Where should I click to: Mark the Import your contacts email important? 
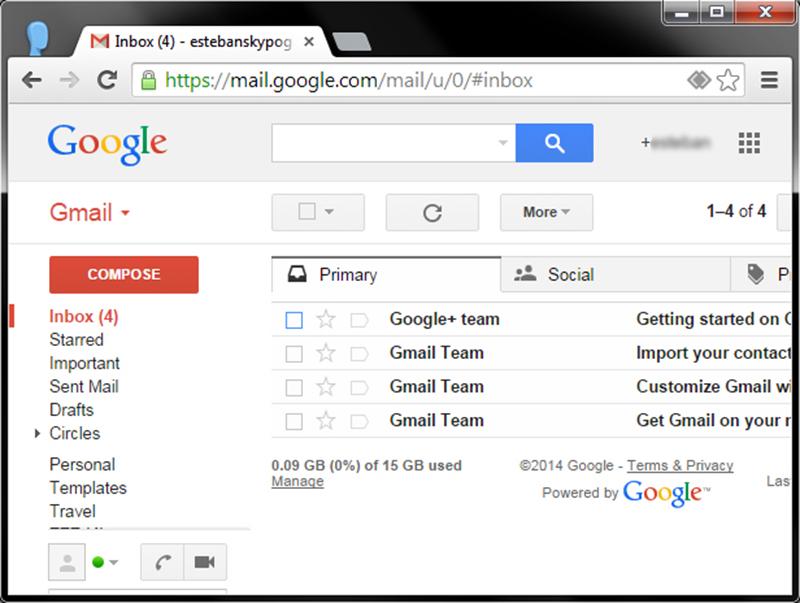pos(359,354)
